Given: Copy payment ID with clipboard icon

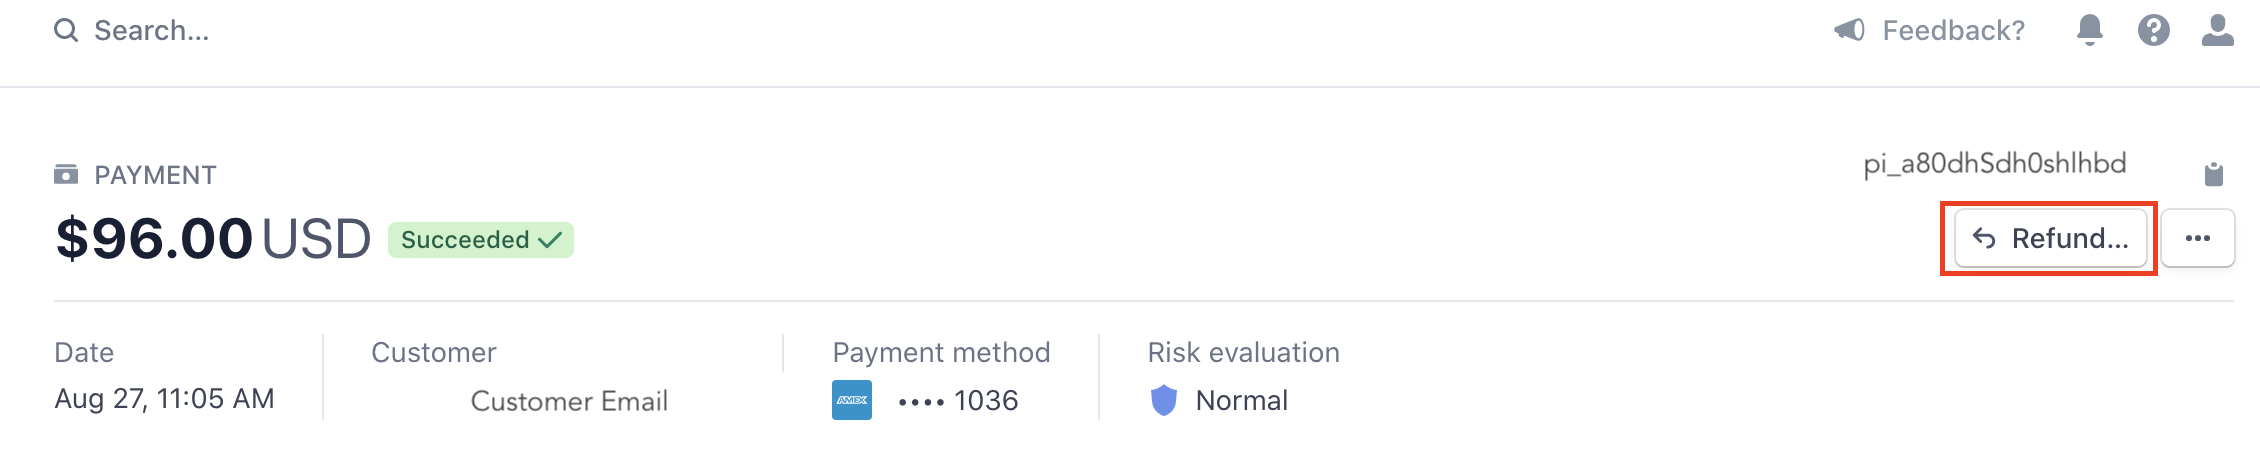Looking at the screenshot, I should [2214, 175].
